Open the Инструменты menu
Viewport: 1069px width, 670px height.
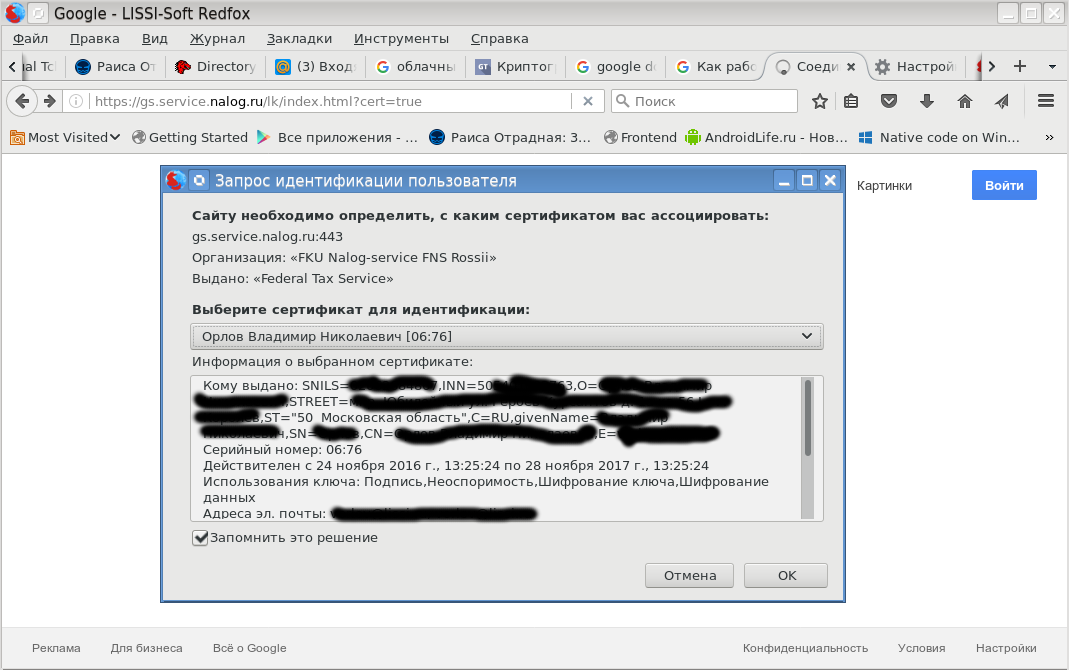click(x=401, y=38)
